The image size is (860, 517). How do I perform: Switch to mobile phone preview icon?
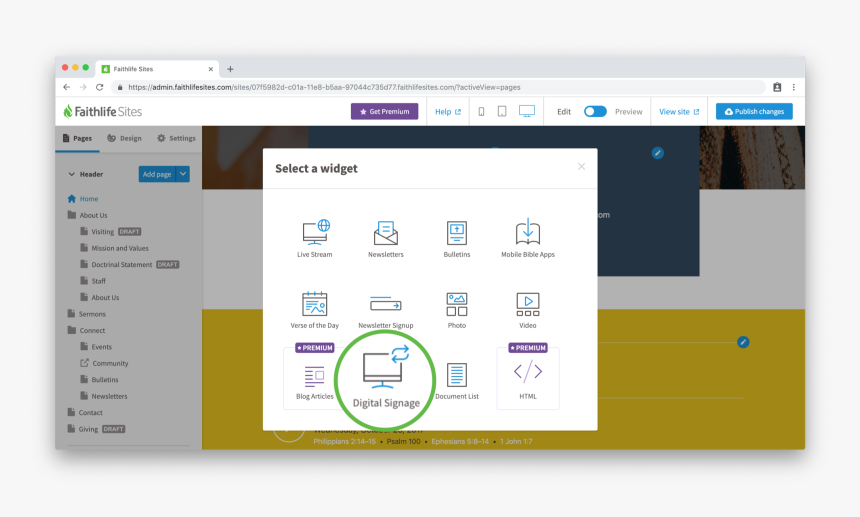point(481,111)
